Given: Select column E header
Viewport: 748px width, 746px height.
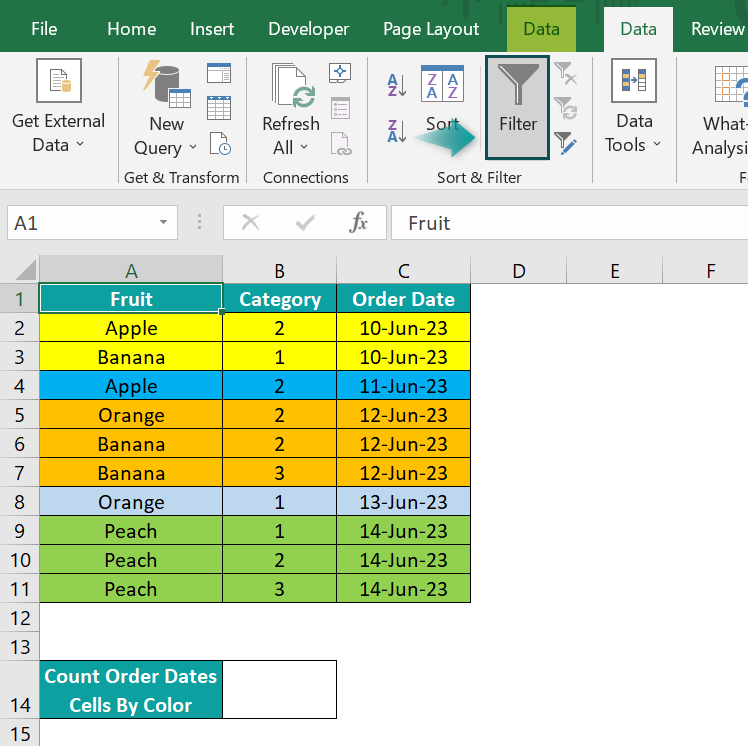Looking at the screenshot, I should click(615, 270).
